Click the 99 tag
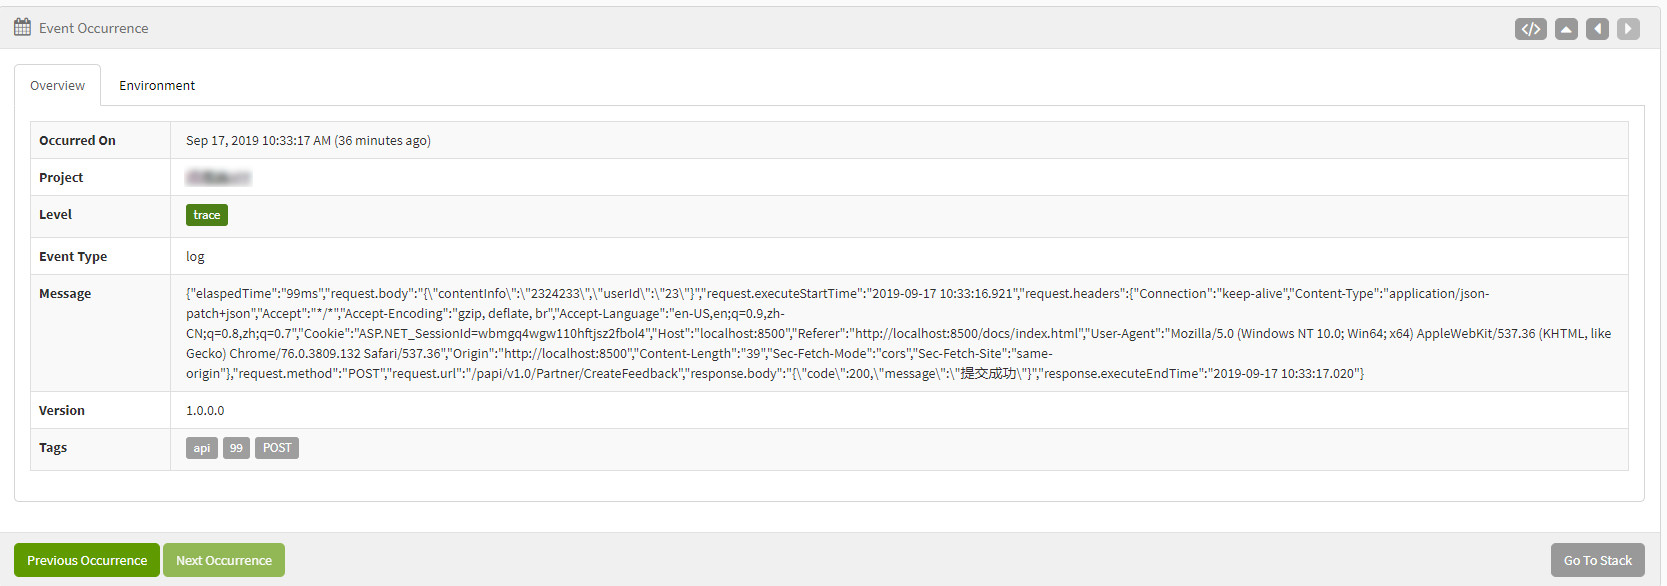This screenshot has height=586, width=1667. point(236,448)
